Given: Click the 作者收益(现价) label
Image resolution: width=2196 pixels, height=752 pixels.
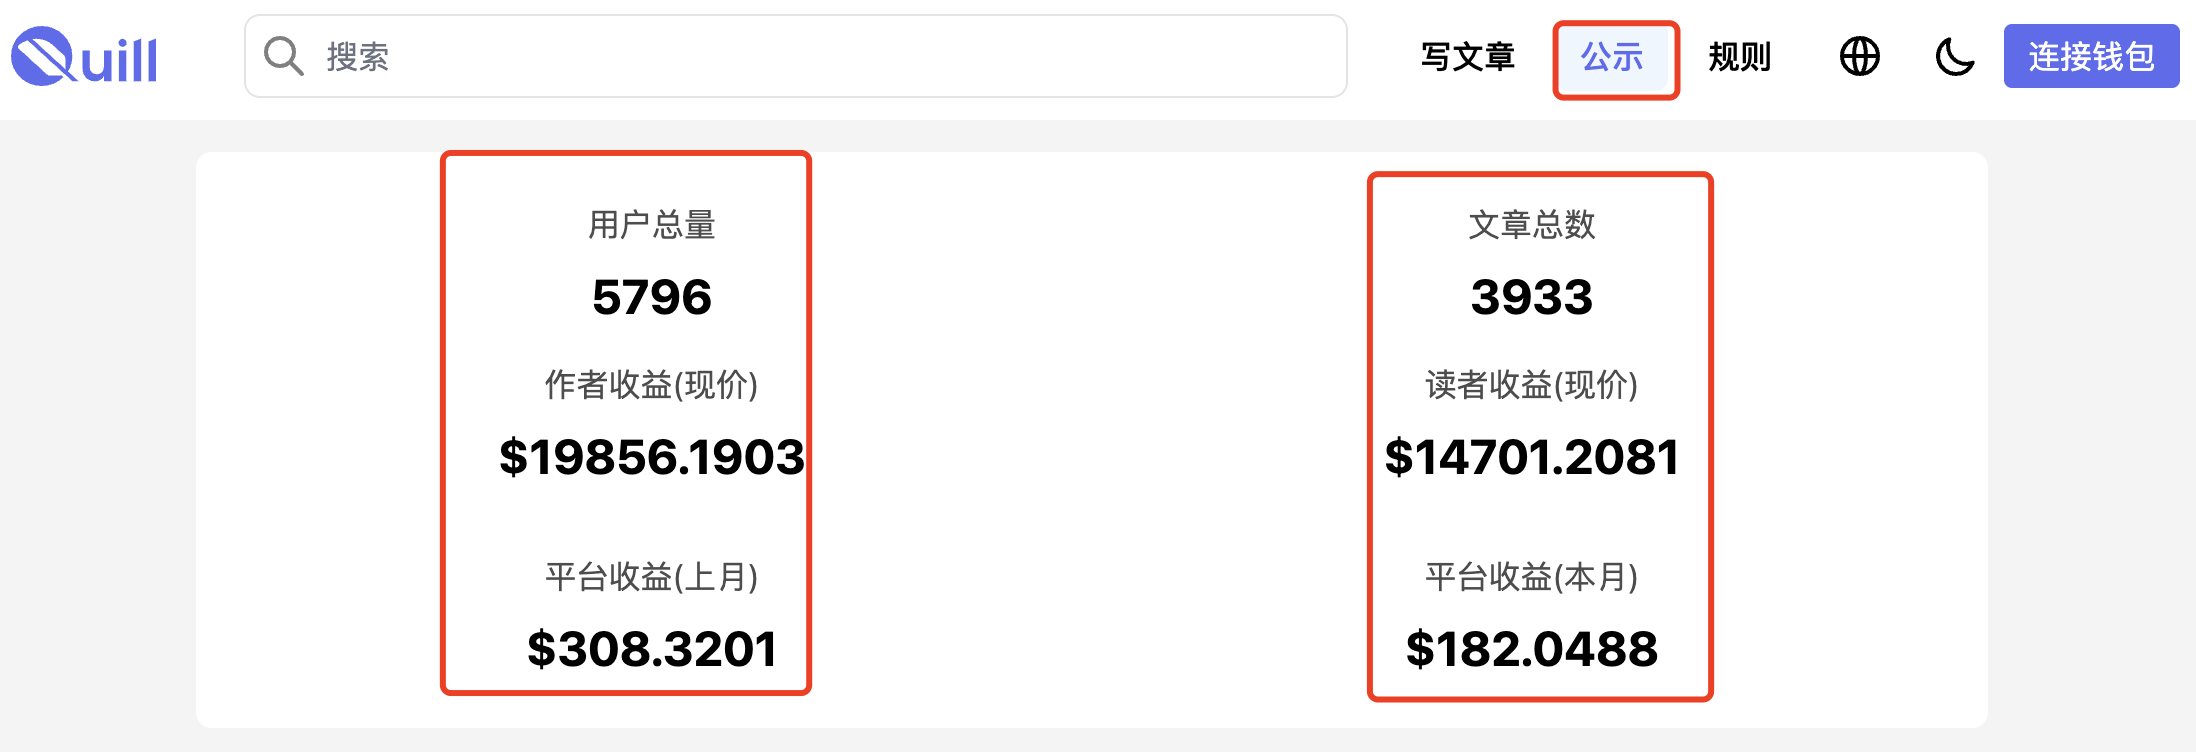Looking at the screenshot, I should pos(651,385).
